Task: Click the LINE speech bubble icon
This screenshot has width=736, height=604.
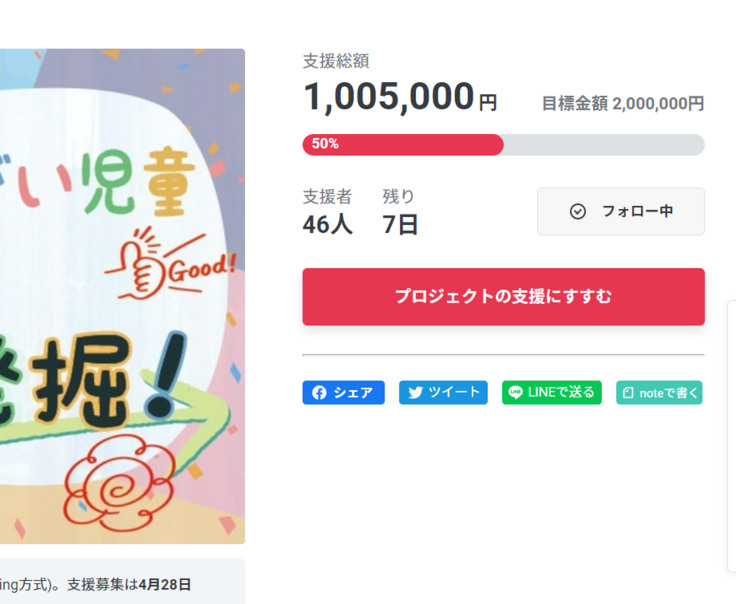Action: (515, 393)
